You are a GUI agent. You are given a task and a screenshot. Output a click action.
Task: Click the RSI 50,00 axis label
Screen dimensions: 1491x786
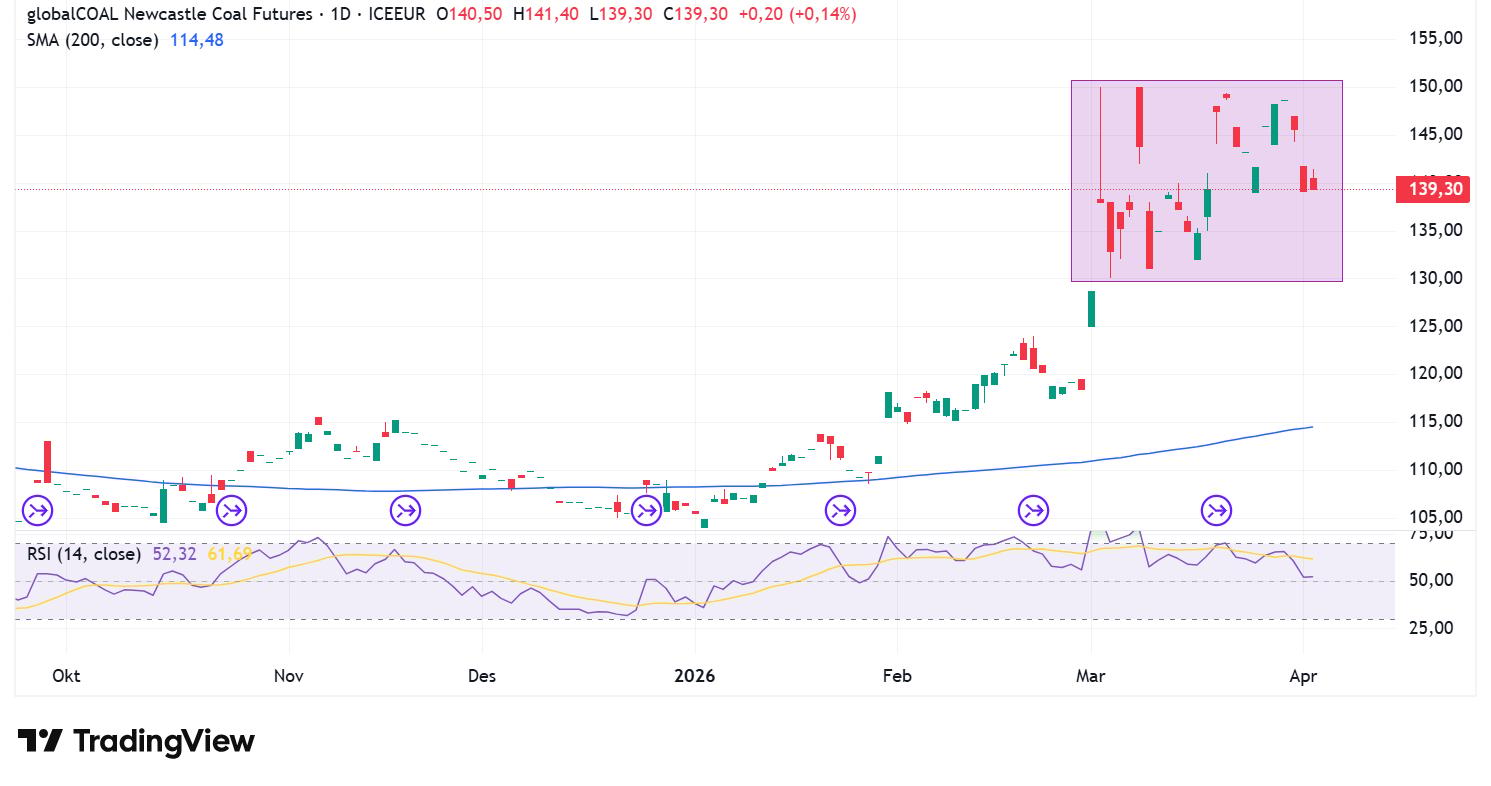pos(1431,581)
